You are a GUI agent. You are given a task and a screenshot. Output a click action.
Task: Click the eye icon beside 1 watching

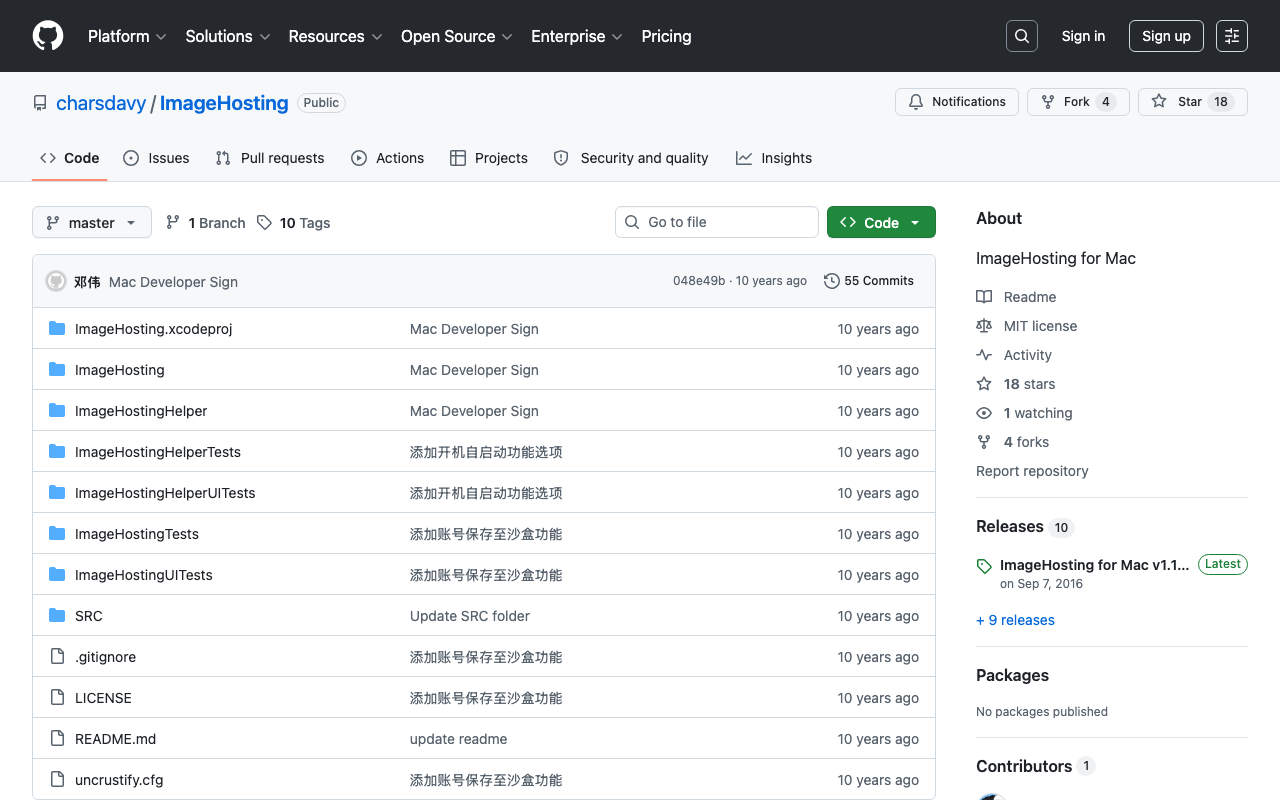coord(984,413)
